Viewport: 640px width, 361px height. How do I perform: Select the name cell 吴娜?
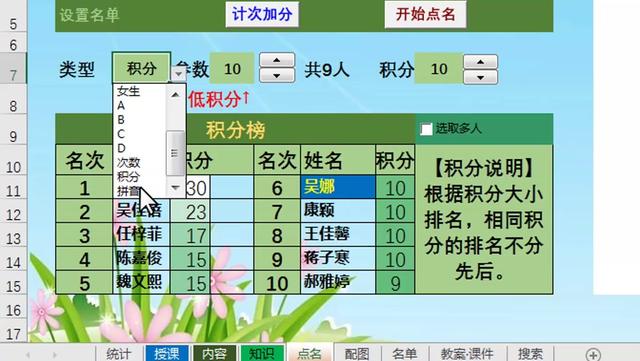[338, 187]
